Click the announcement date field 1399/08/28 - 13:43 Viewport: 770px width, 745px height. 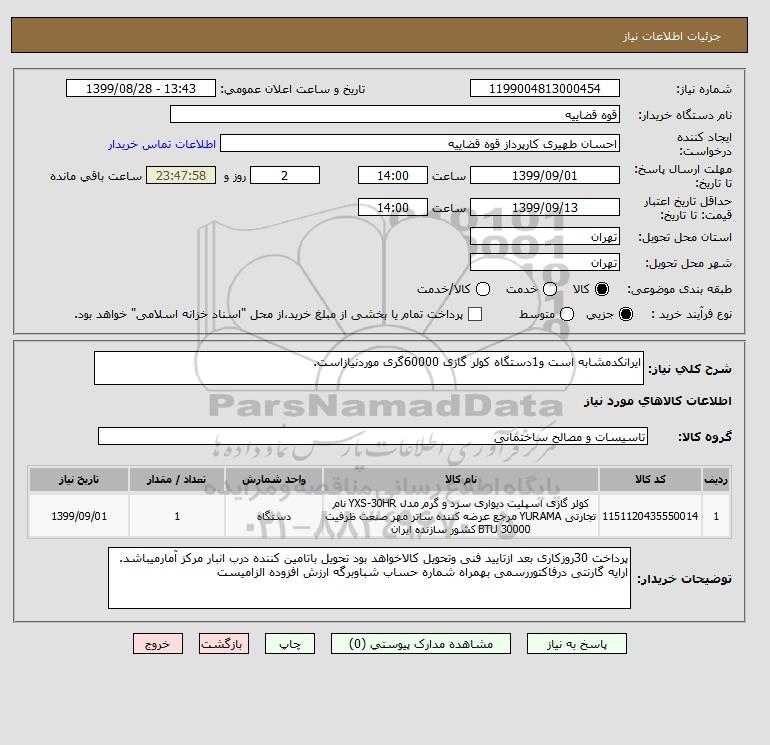[x=141, y=88]
